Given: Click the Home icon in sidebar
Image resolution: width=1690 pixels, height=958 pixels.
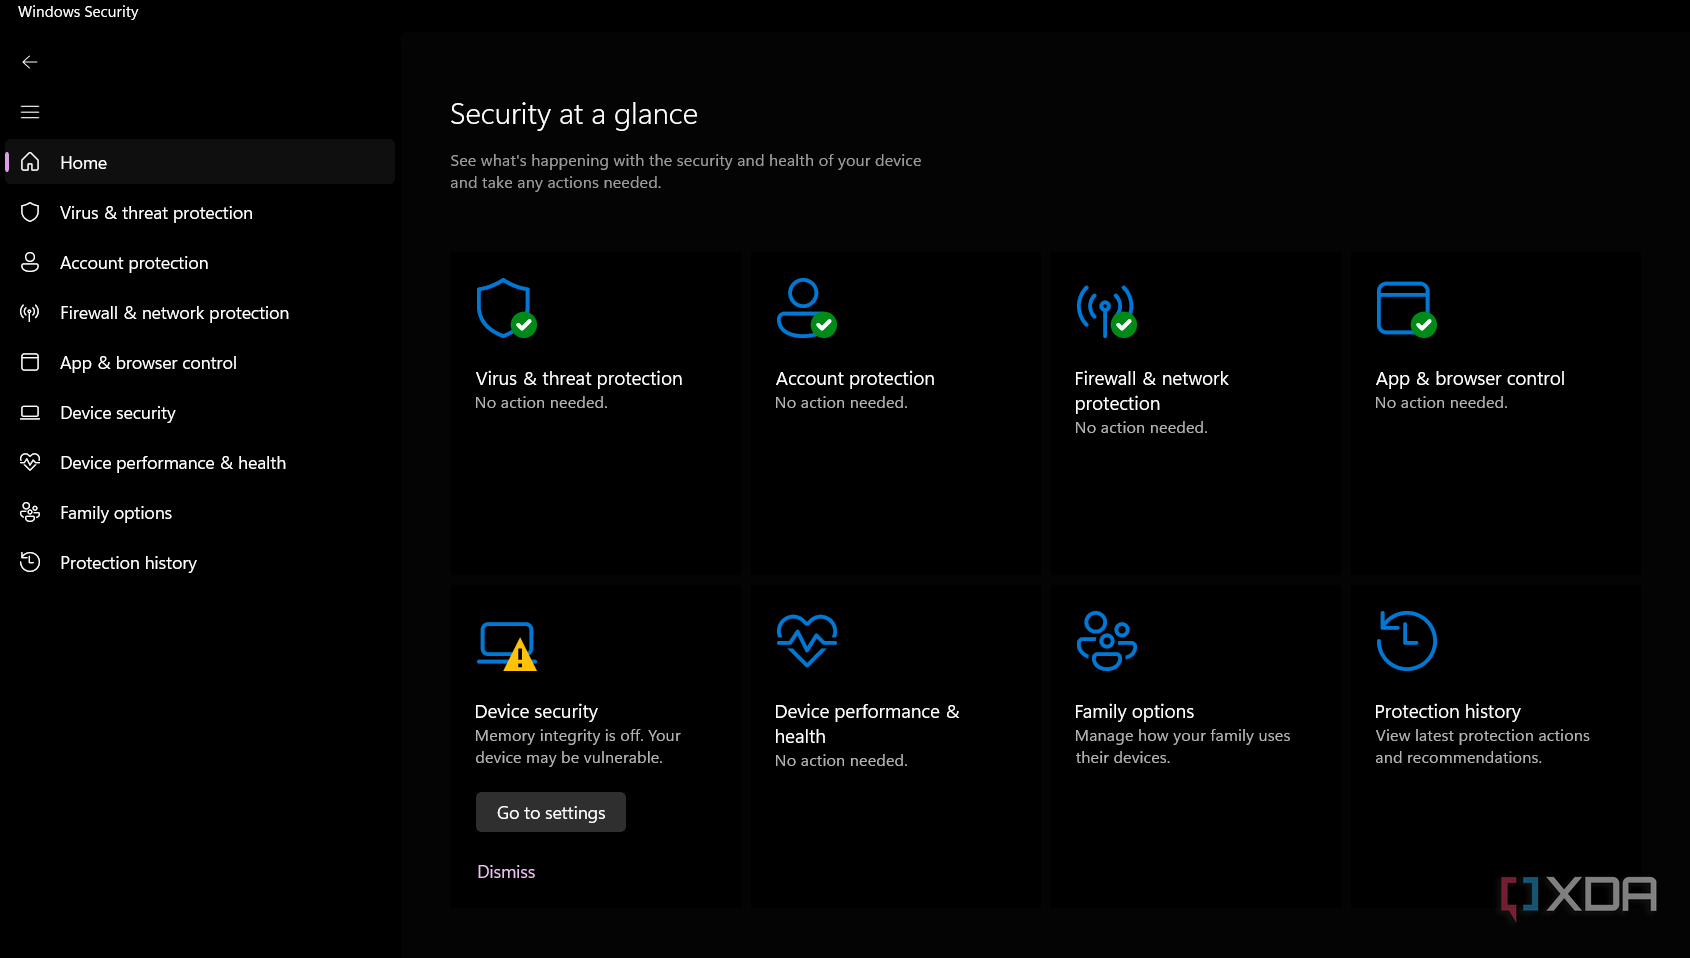Looking at the screenshot, I should [x=30, y=162].
